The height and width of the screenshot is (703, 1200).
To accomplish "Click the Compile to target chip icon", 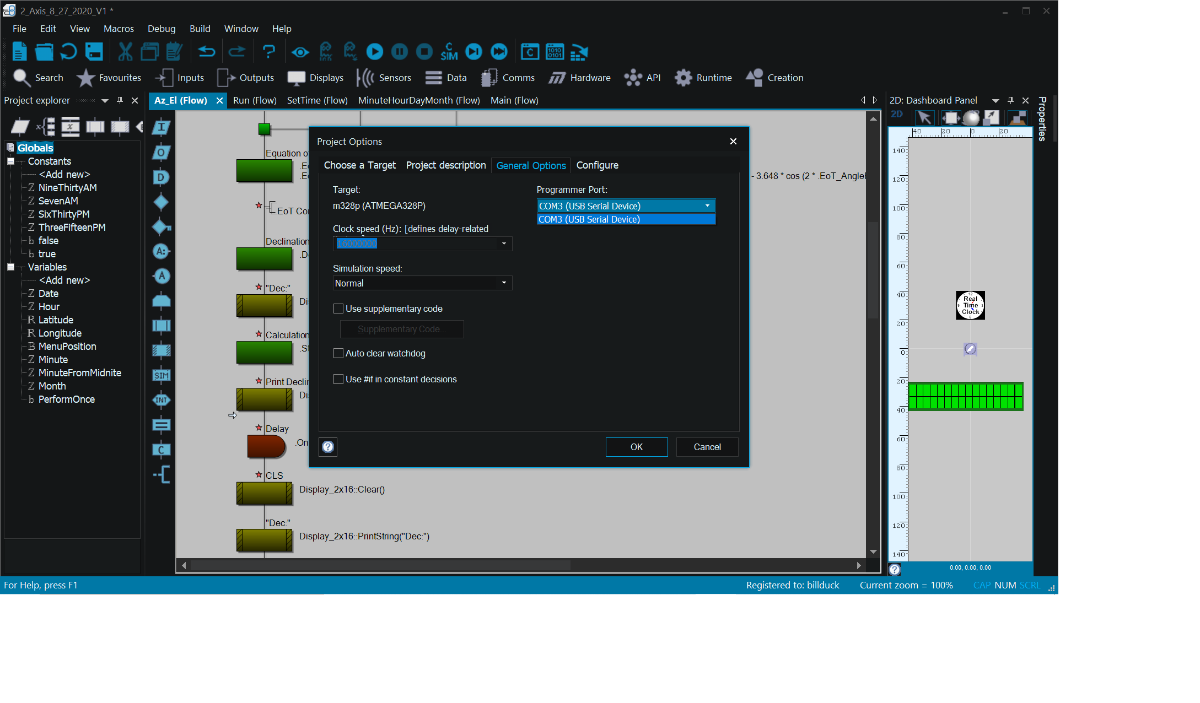I will [579, 52].
